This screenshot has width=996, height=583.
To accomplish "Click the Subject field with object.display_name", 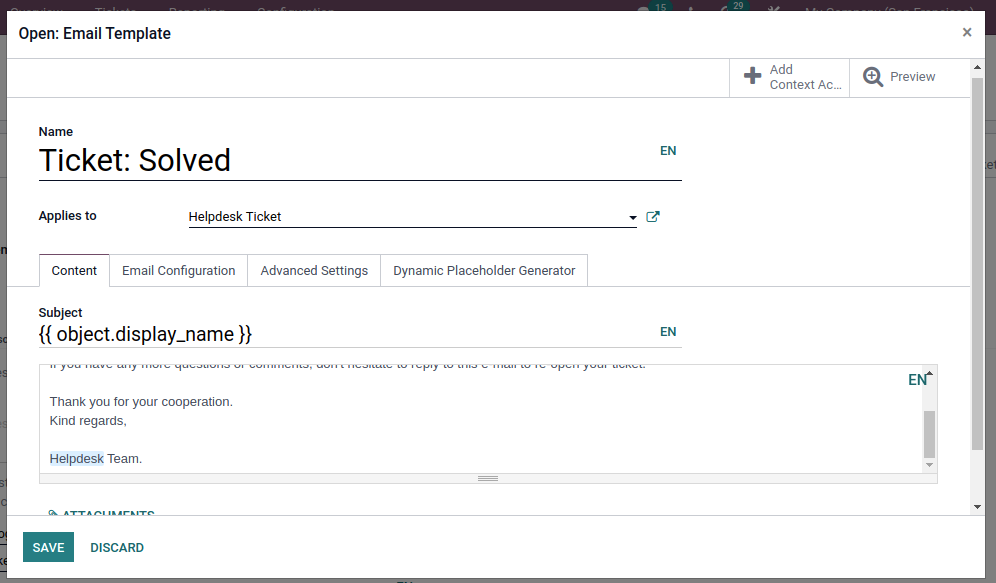I will coord(340,334).
